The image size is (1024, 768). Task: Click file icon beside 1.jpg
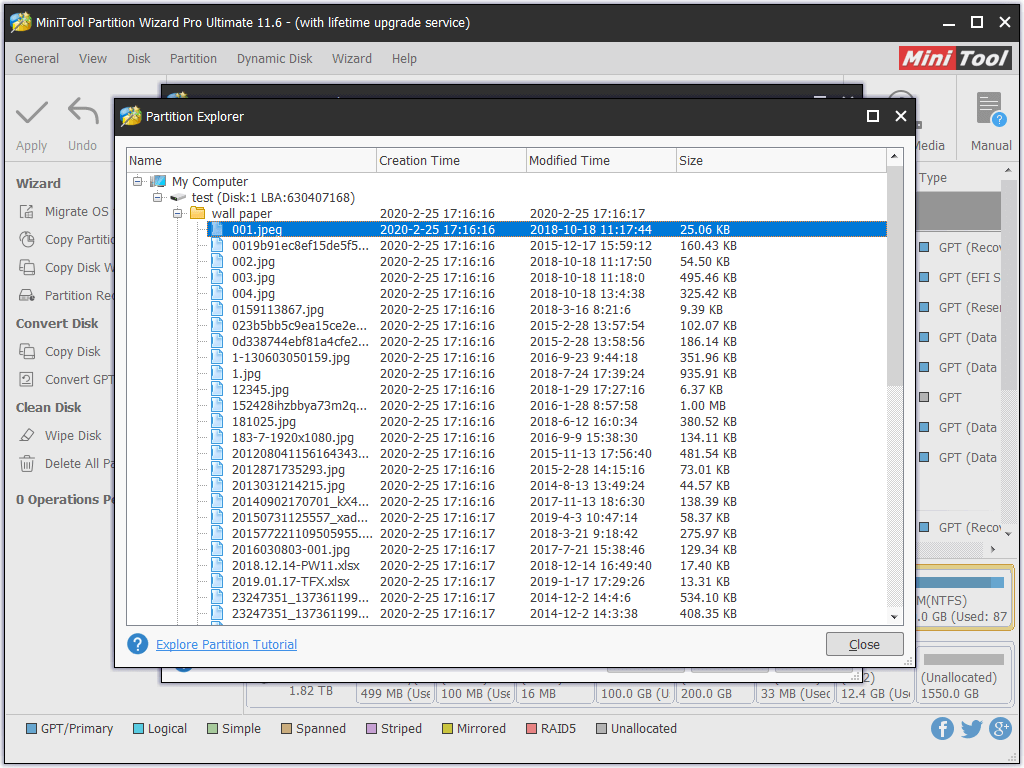[217, 374]
